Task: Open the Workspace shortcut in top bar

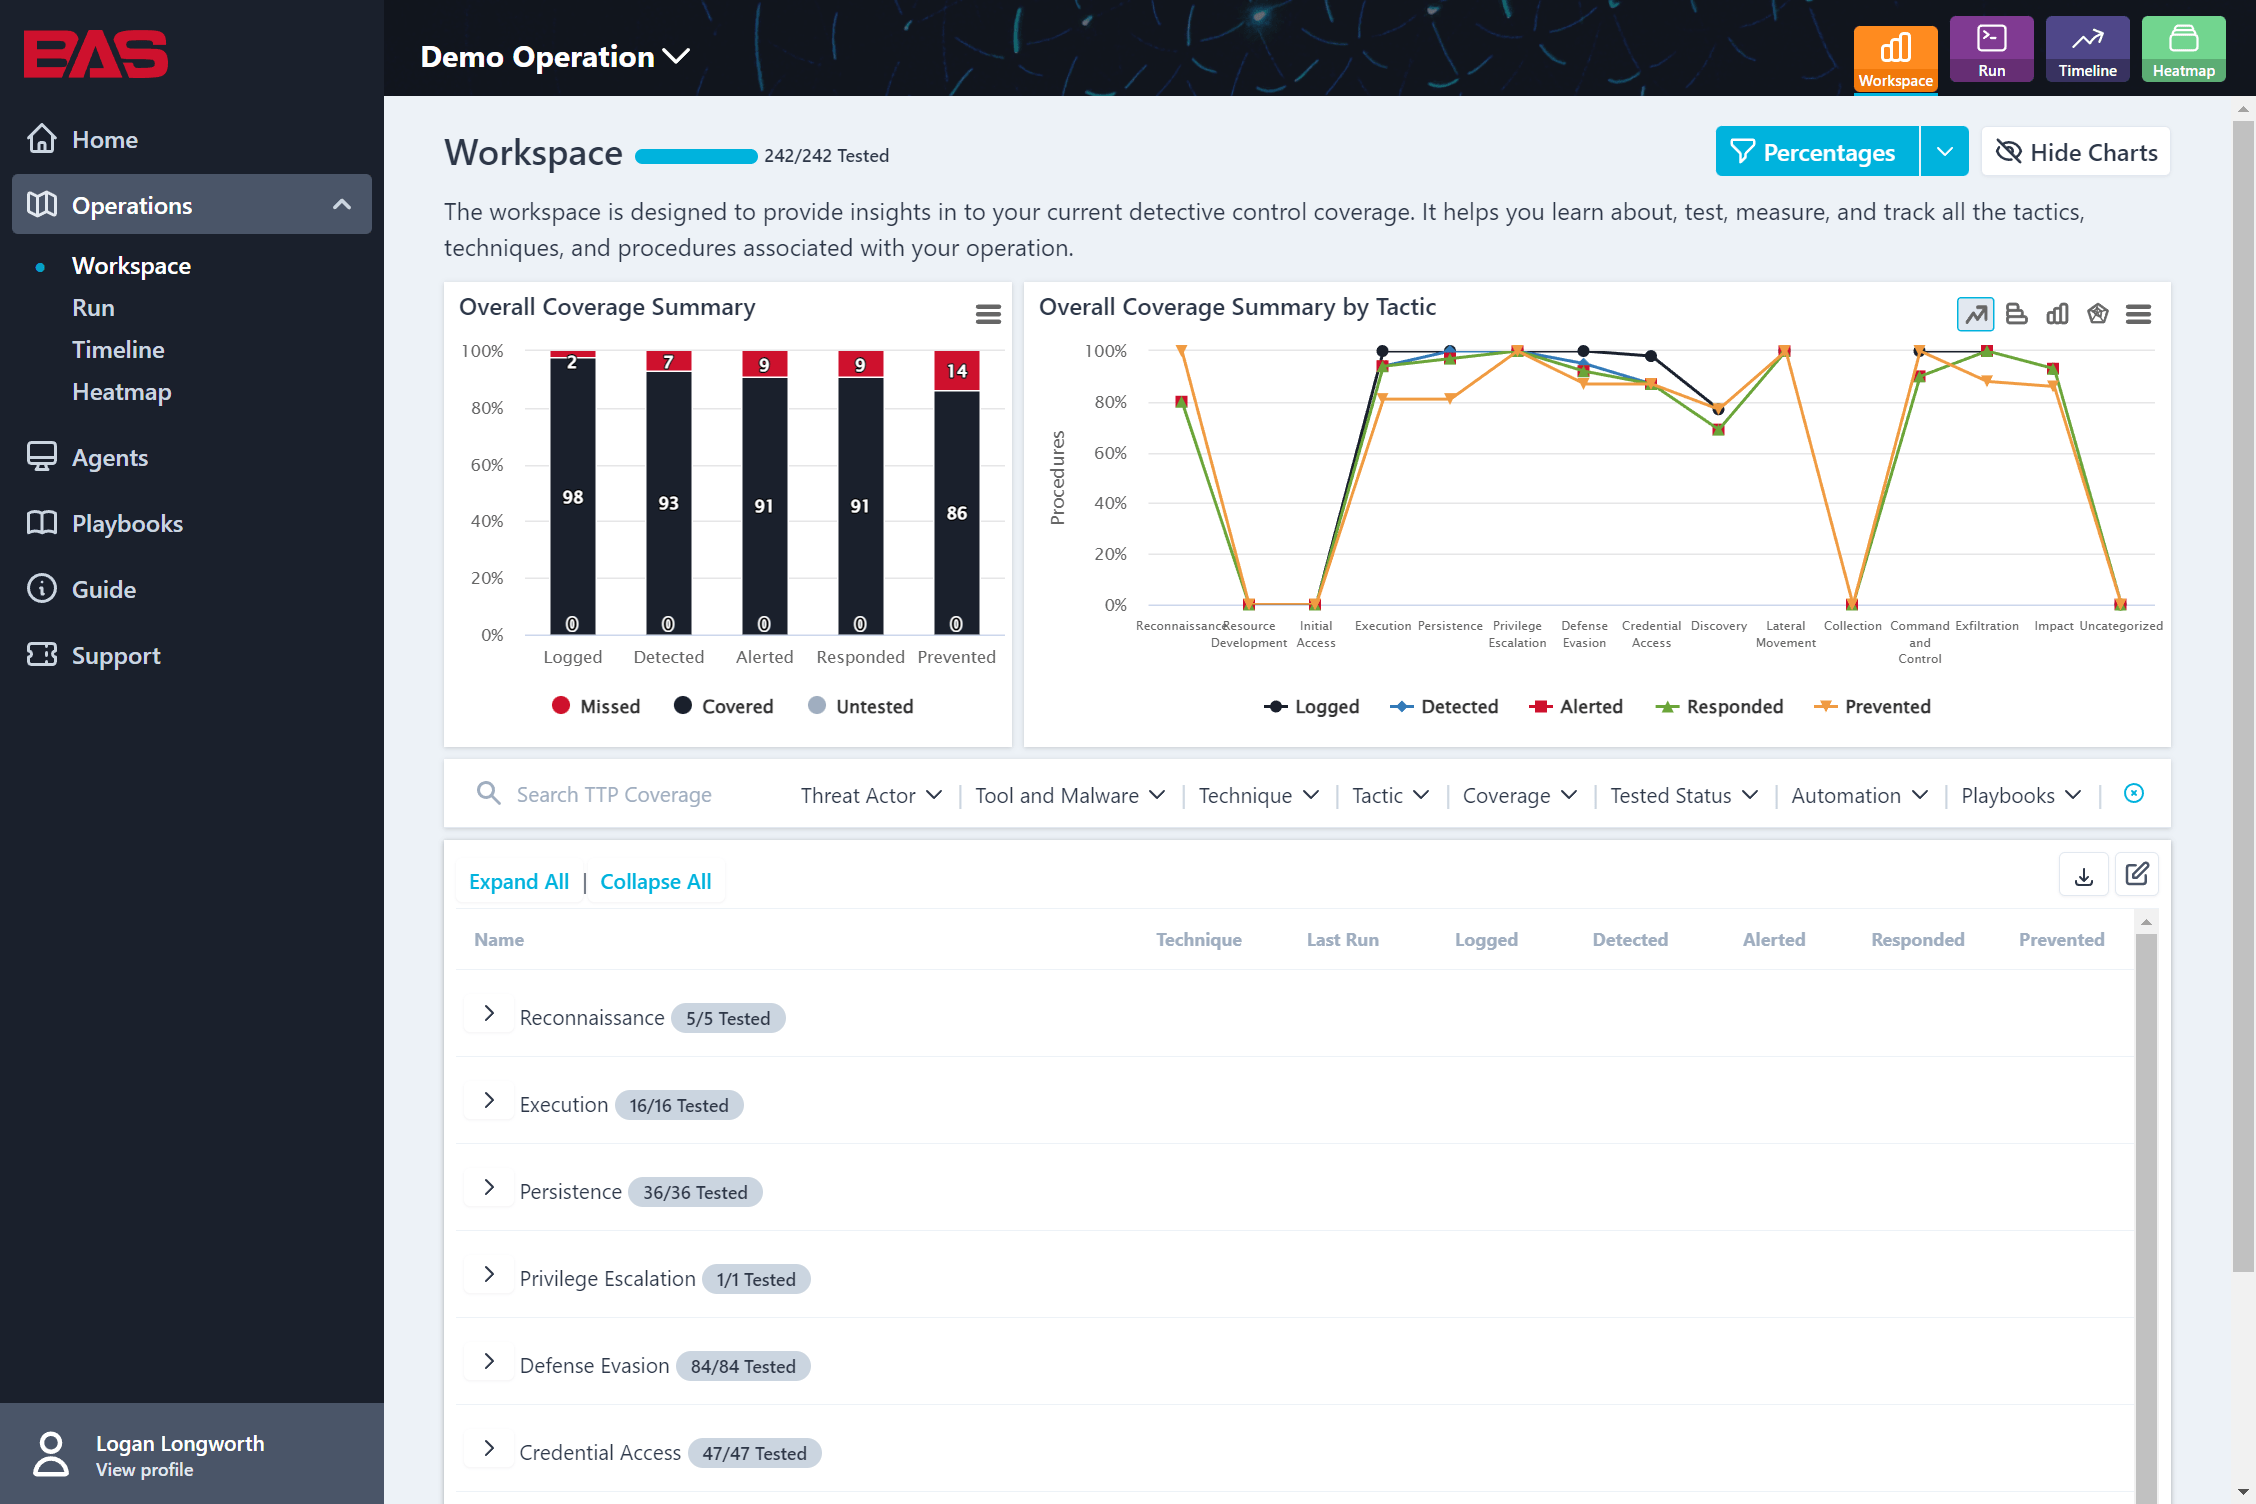Action: 1895,58
